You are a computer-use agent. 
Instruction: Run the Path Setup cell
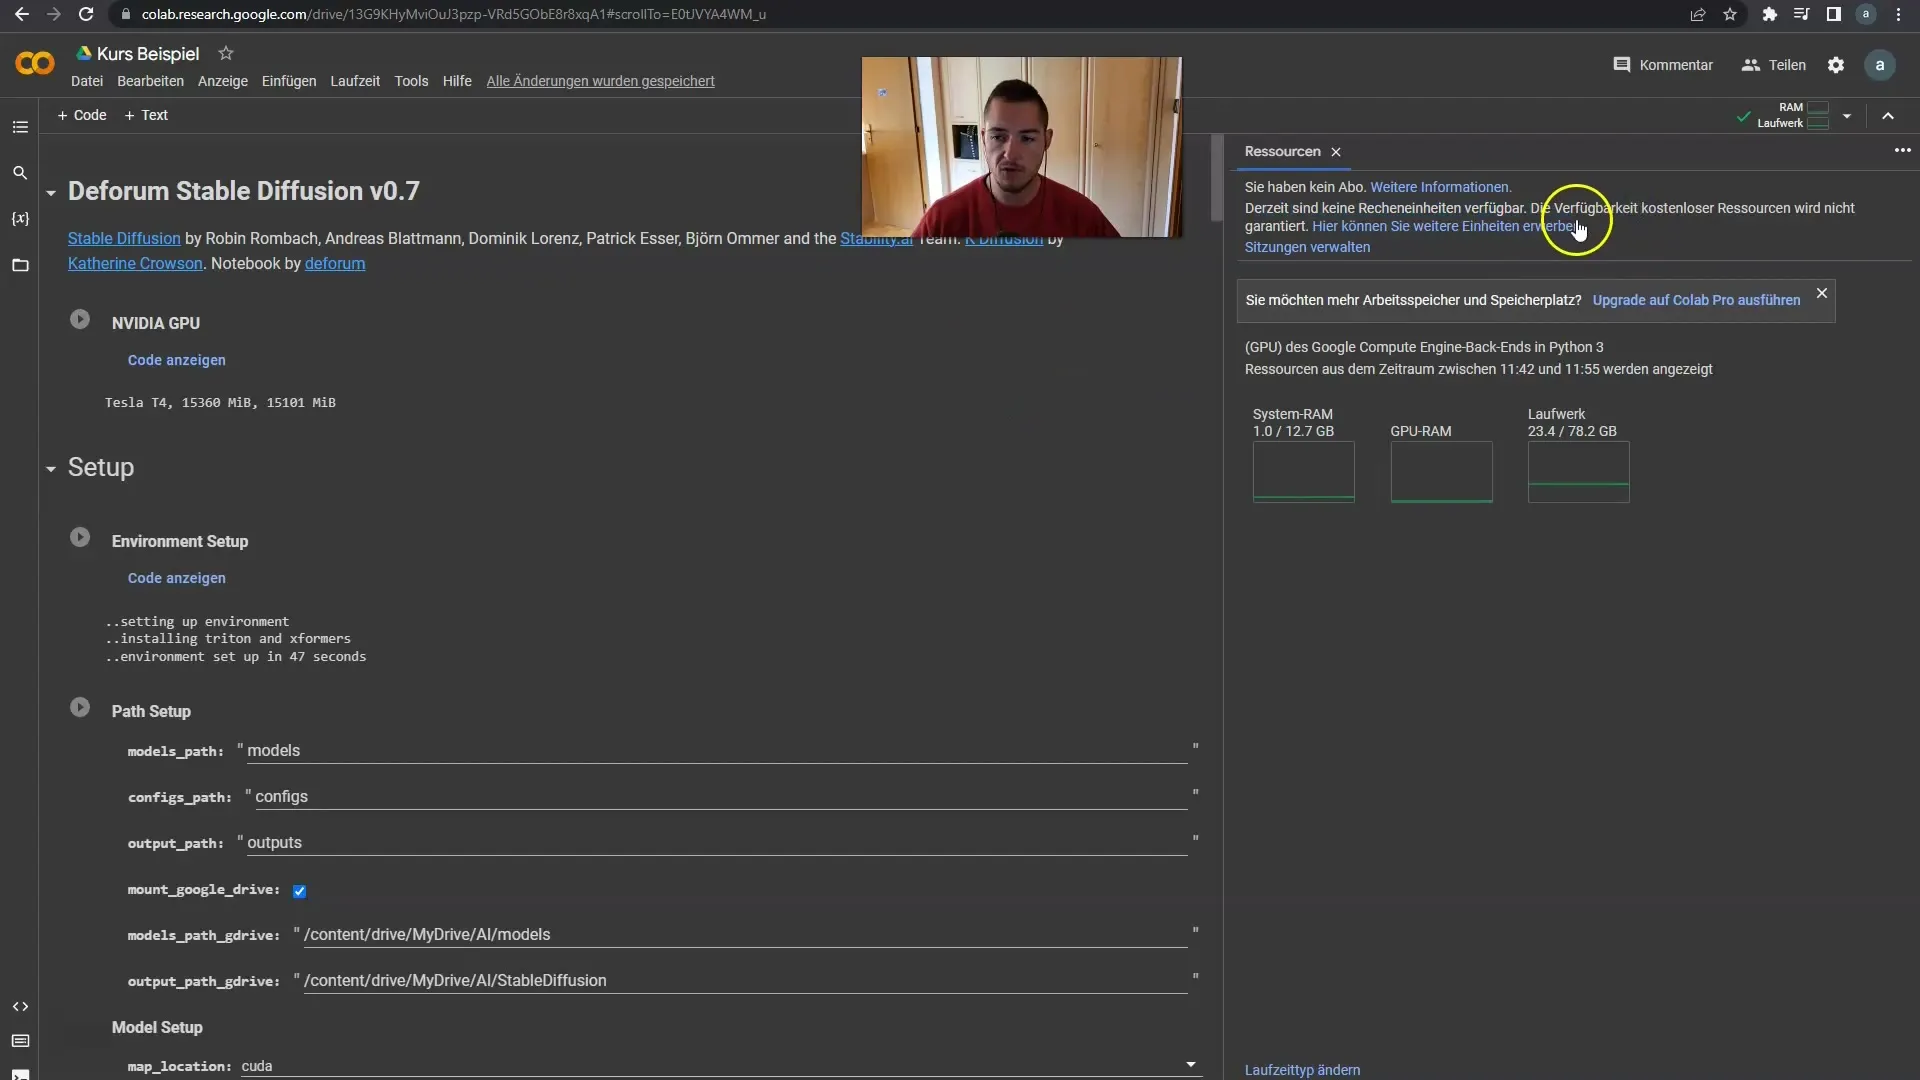coord(80,708)
